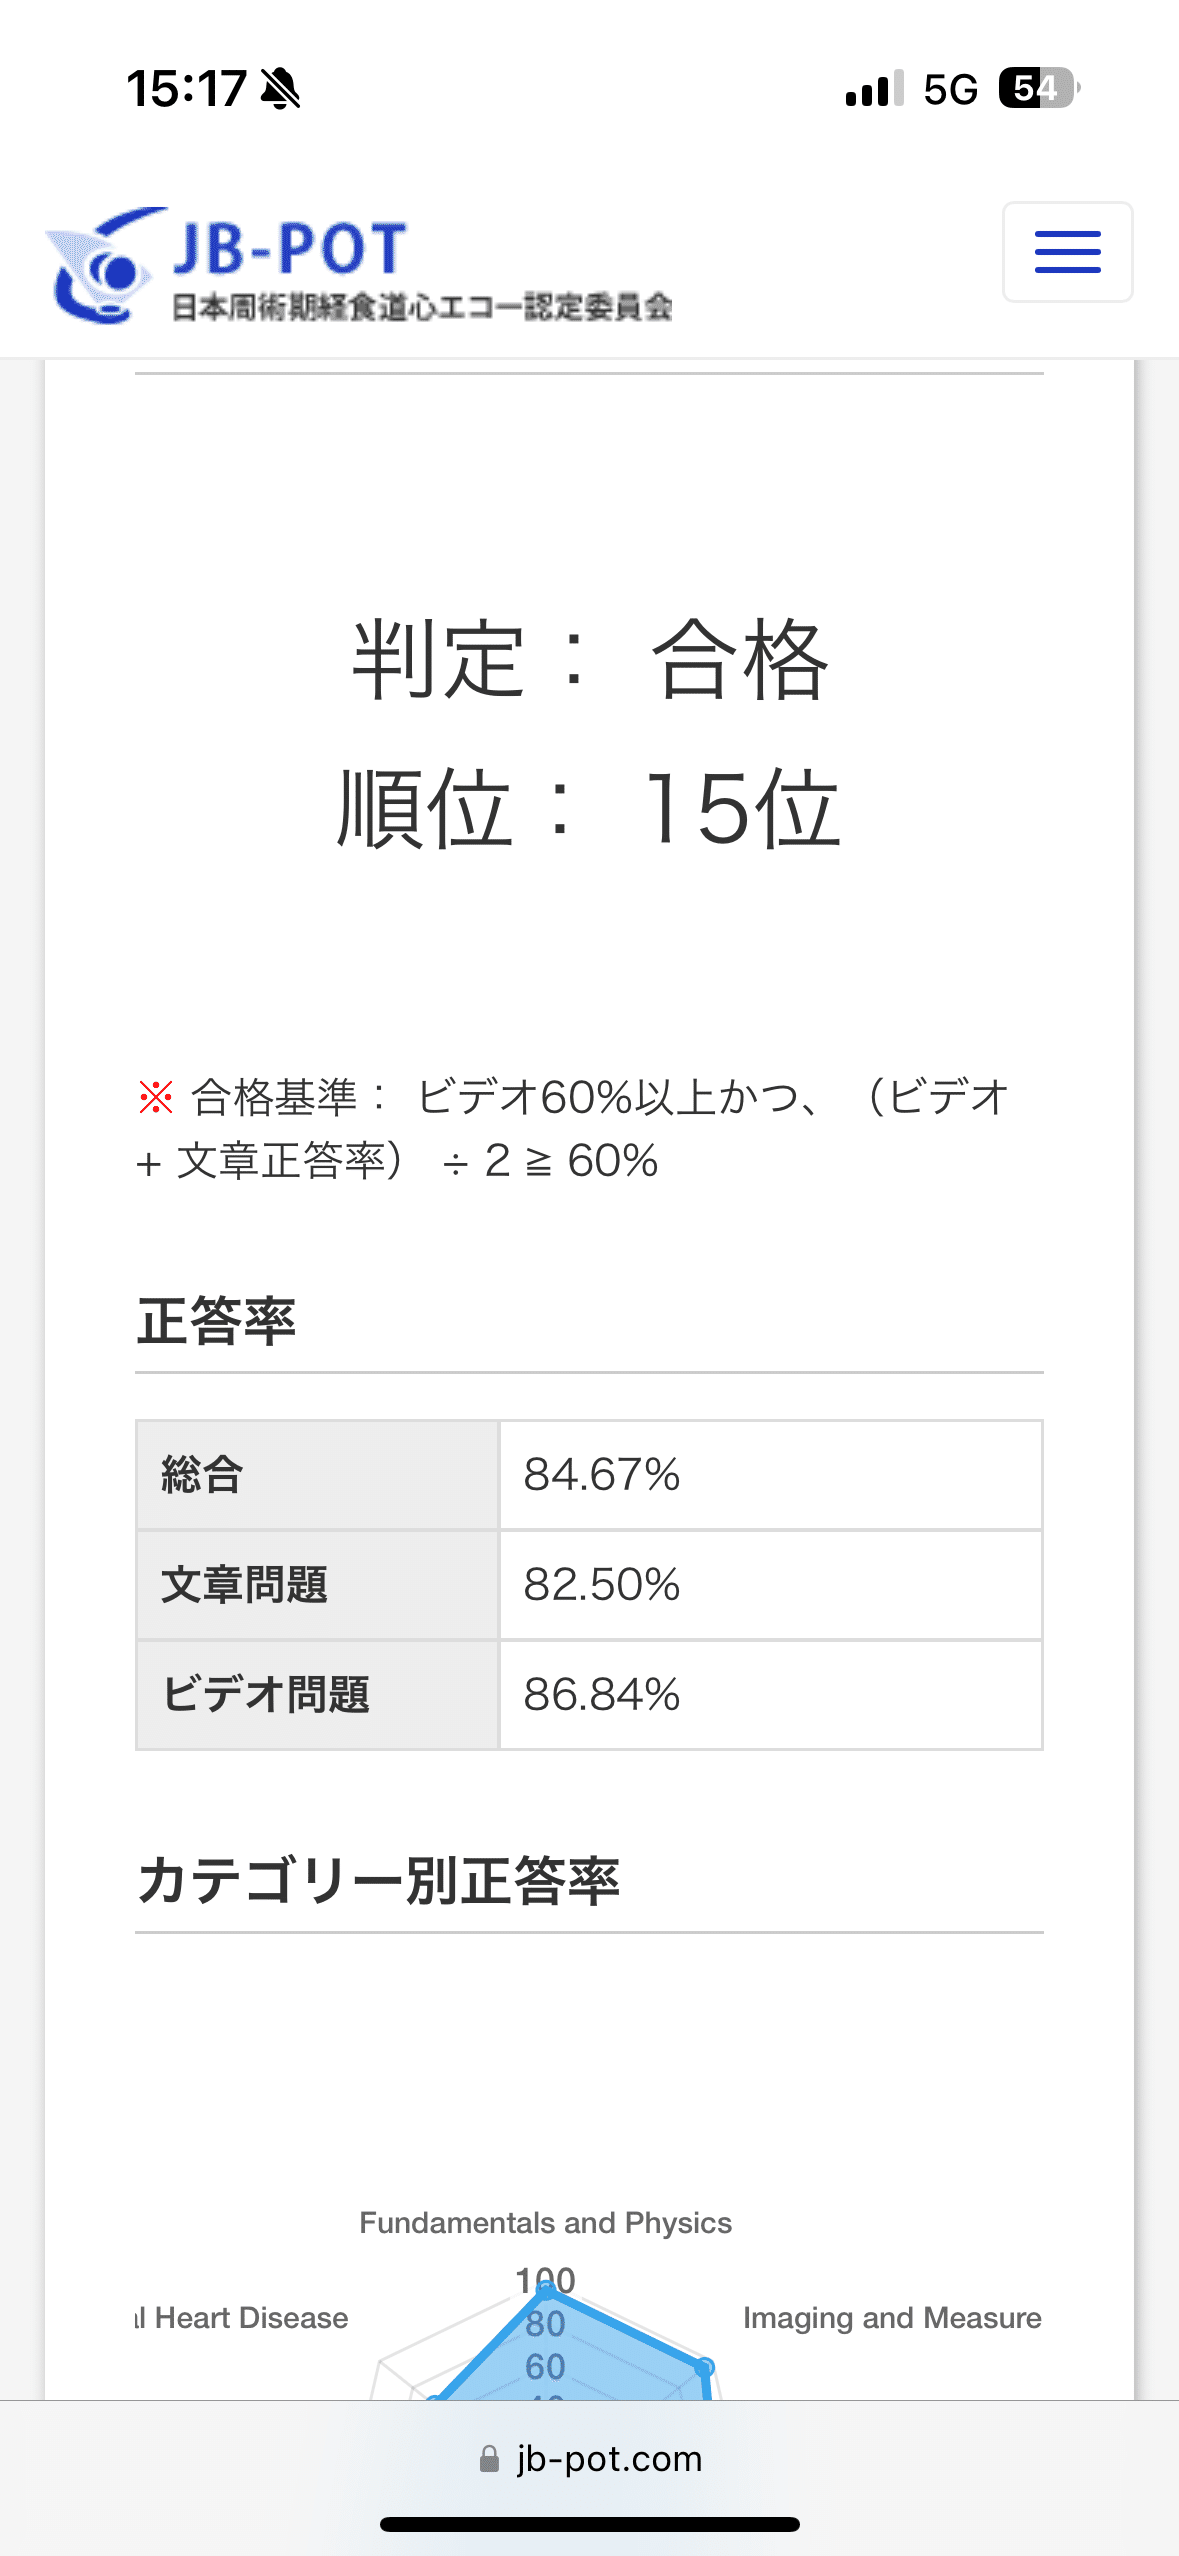The width and height of the screenshot is (1179, 2556).
Task: Tap the 総合 84.67% table row
Action: click(589, 1475)
